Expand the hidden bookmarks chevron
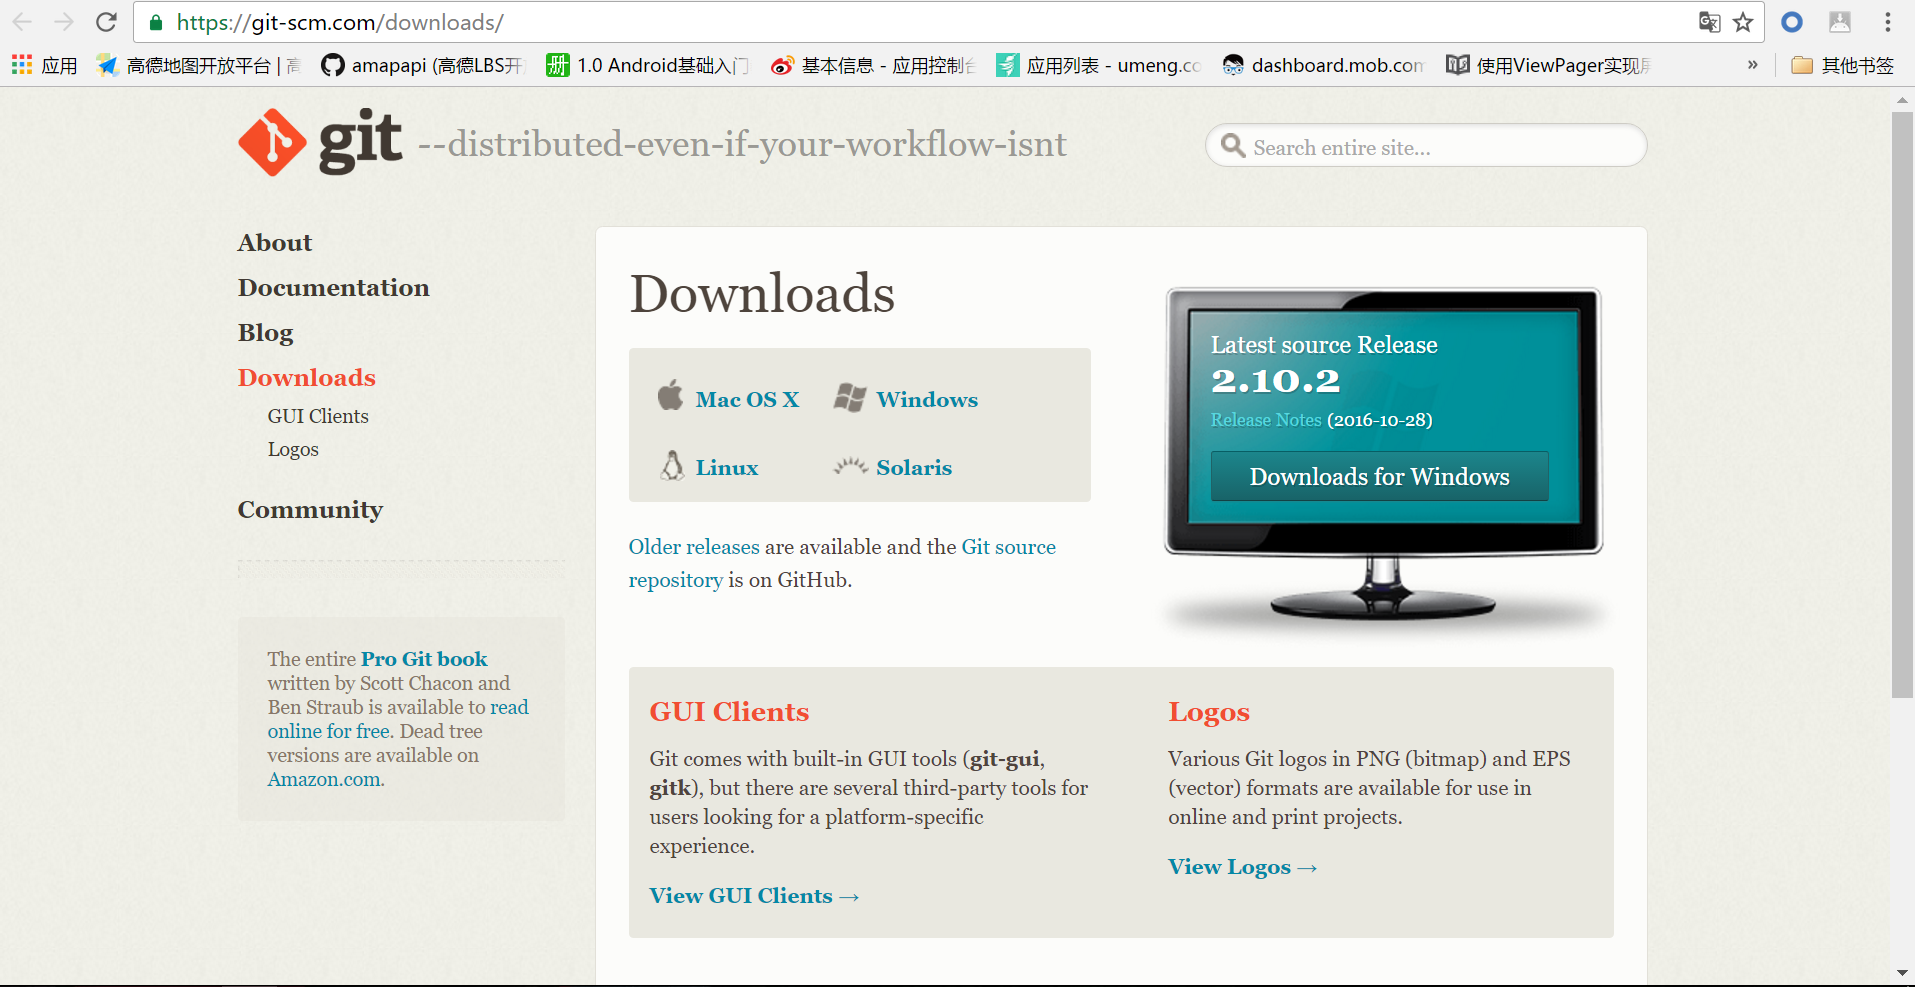The width and height of the screenshot is (1915, 987). 1752,65
